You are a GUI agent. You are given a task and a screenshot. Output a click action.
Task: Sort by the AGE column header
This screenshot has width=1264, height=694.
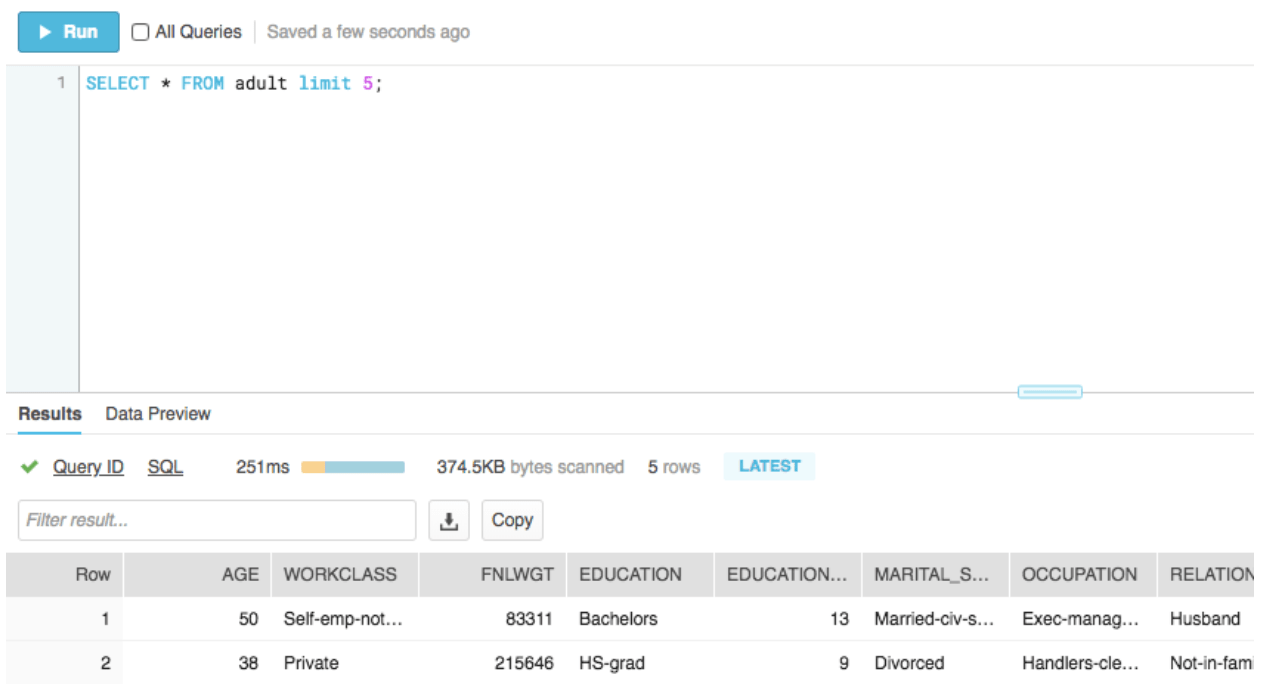click(x=198, y=575)
